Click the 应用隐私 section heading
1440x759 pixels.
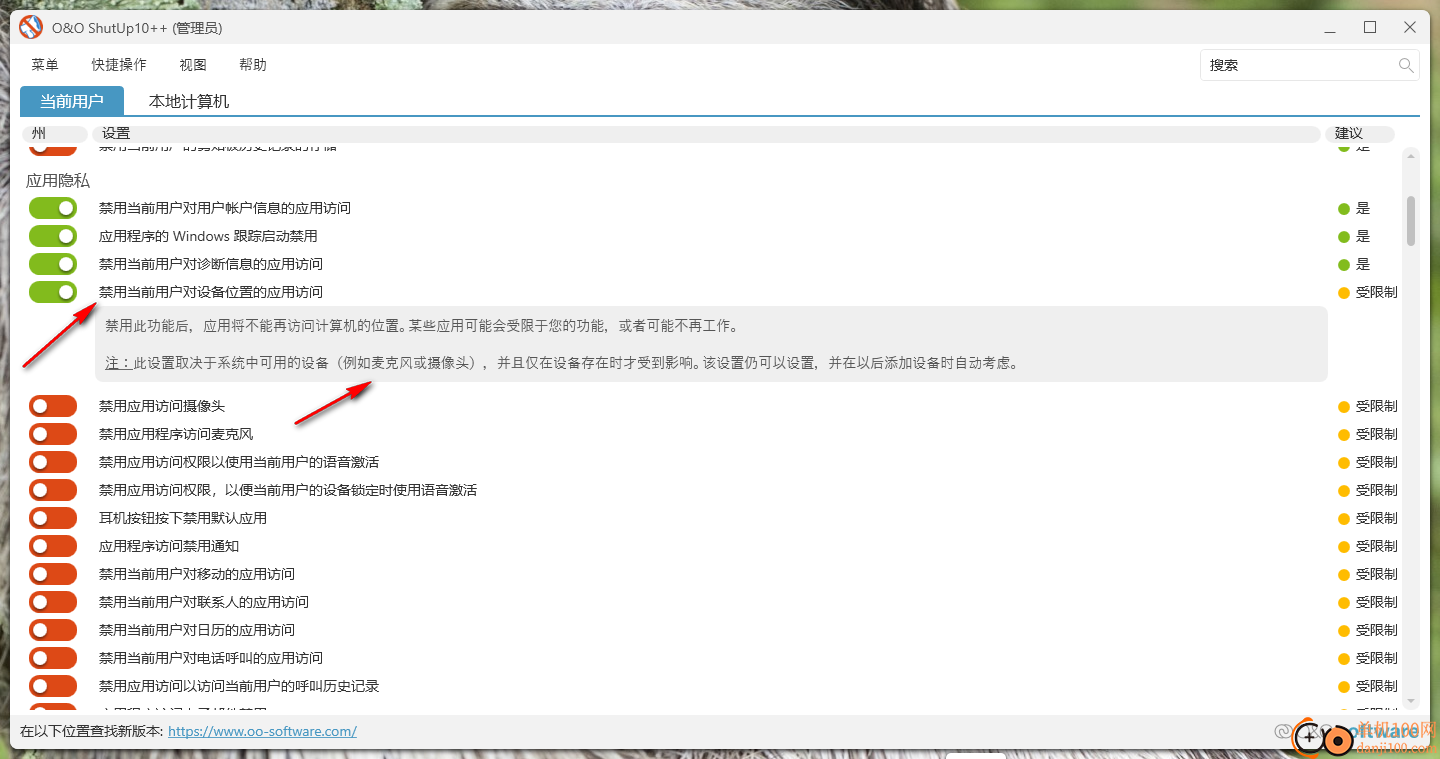tap(58, 181)
